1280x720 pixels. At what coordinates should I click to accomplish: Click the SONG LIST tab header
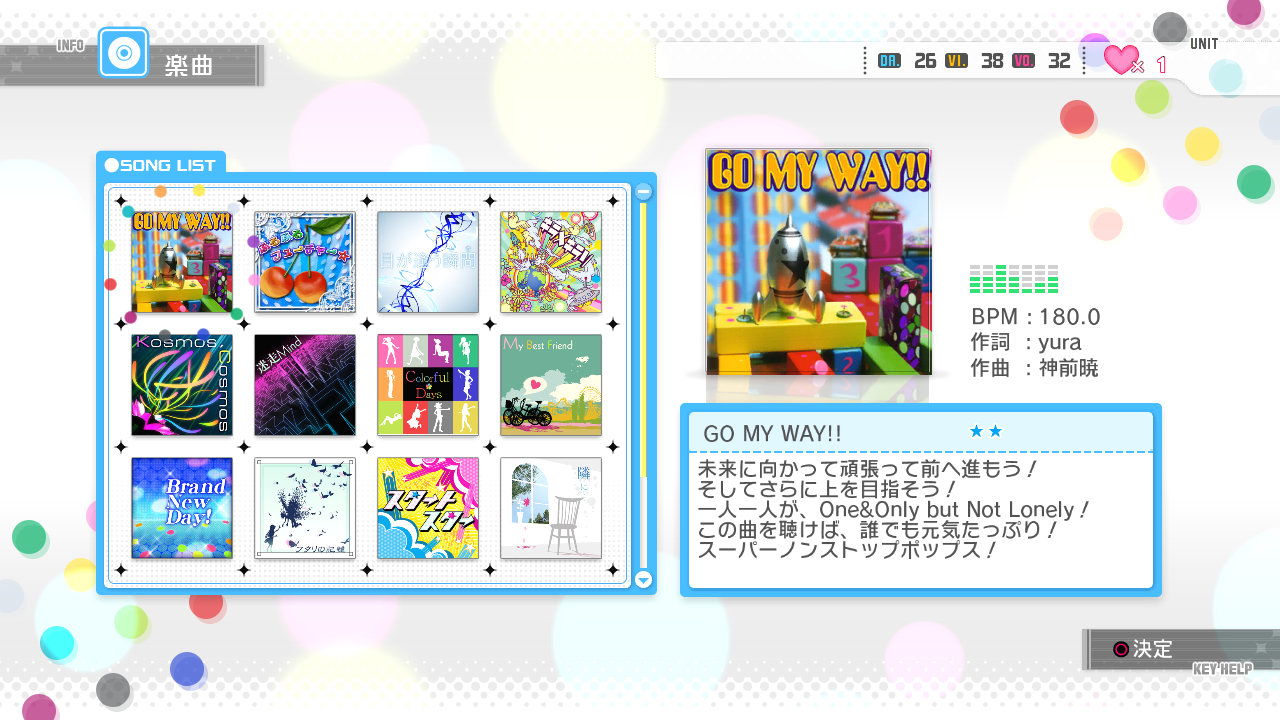[x=161, y=165]
